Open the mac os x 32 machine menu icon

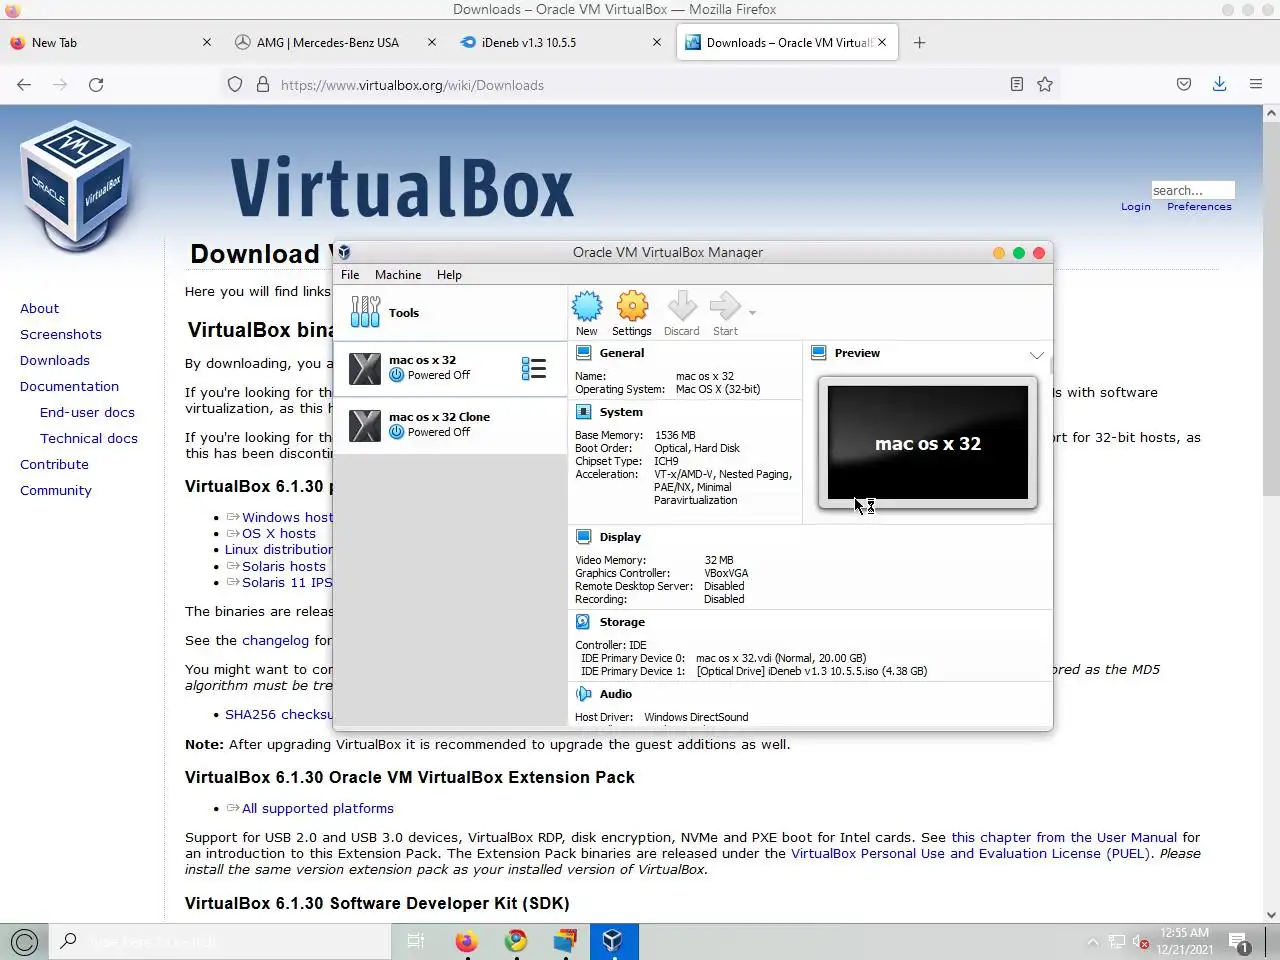tap(534, 369)
